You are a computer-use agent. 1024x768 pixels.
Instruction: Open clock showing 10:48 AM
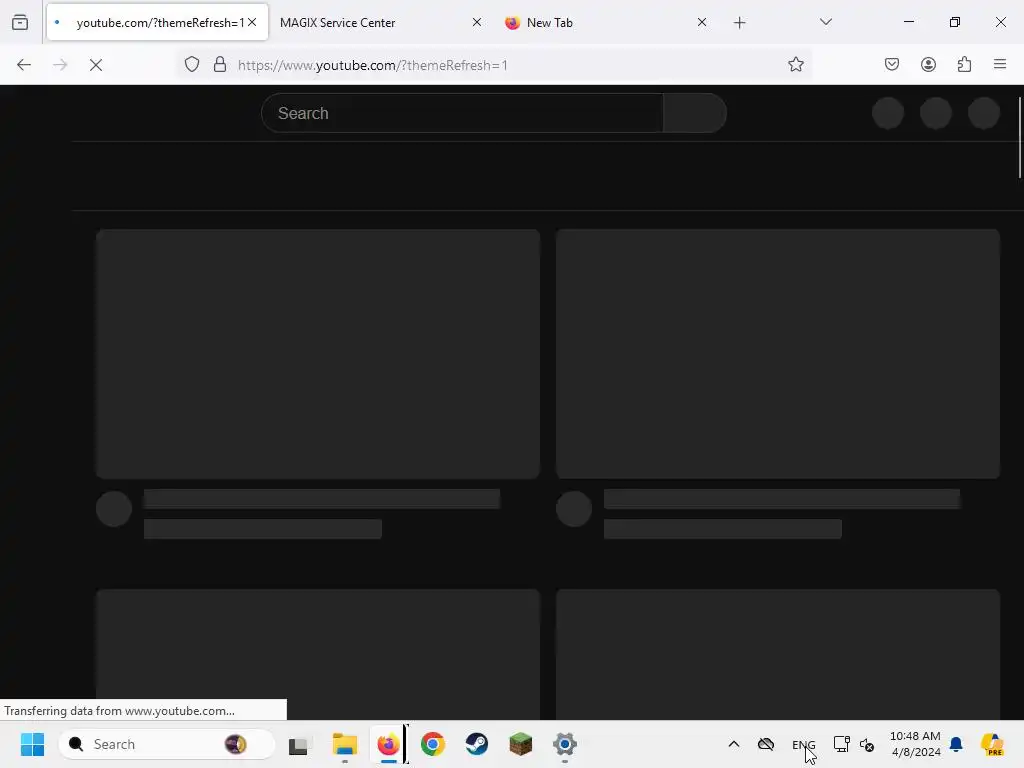click(x=916, y=744)
